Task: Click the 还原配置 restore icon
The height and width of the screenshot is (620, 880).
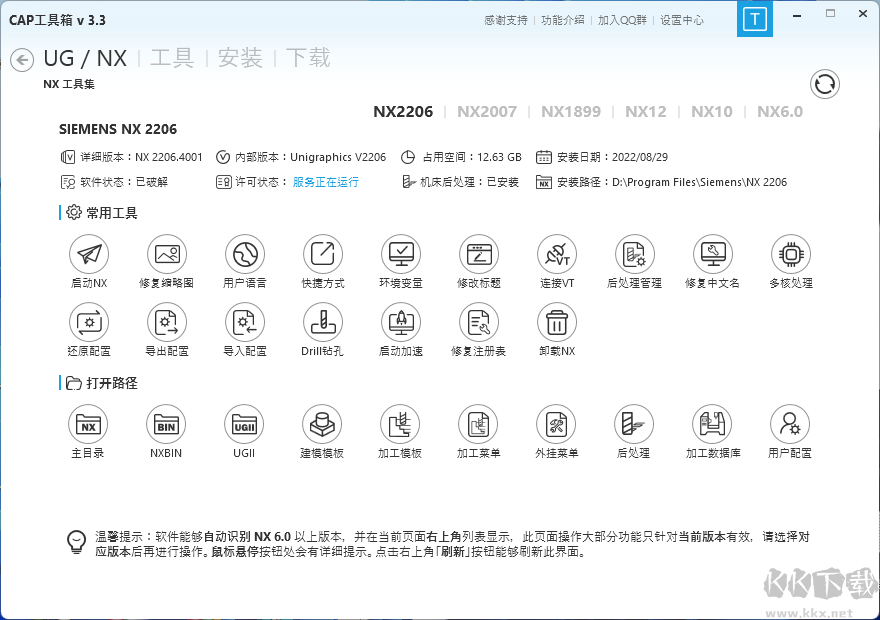Action: tap(89, 322)
